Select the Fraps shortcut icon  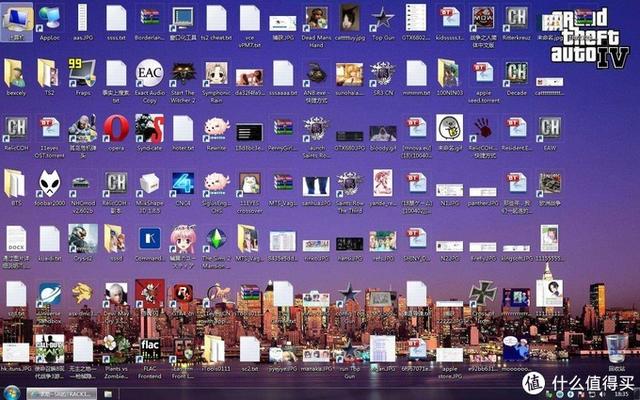pos(83,73)
